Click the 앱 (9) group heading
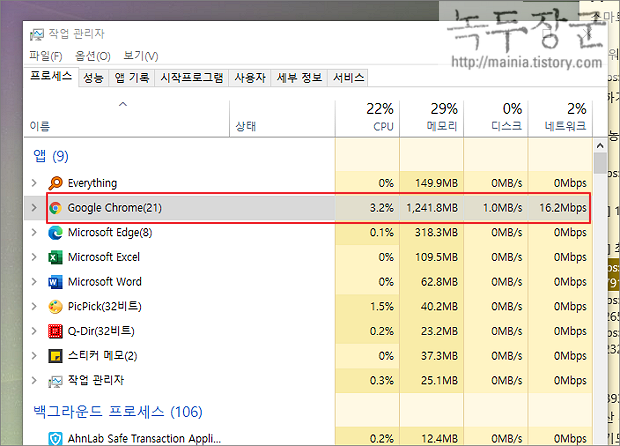The image size is (620, 446). coord(51,156)
